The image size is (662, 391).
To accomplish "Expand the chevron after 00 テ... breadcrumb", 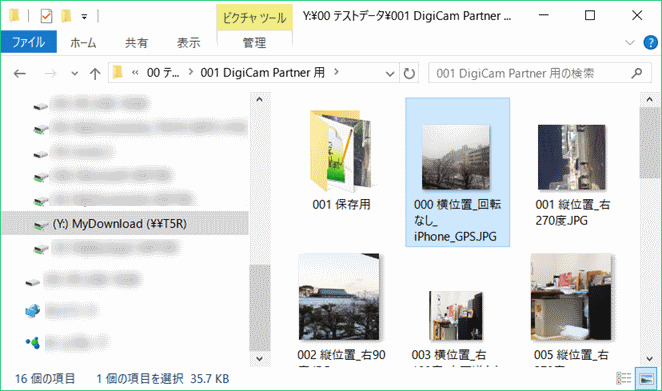I will click(x=191, y=72).
